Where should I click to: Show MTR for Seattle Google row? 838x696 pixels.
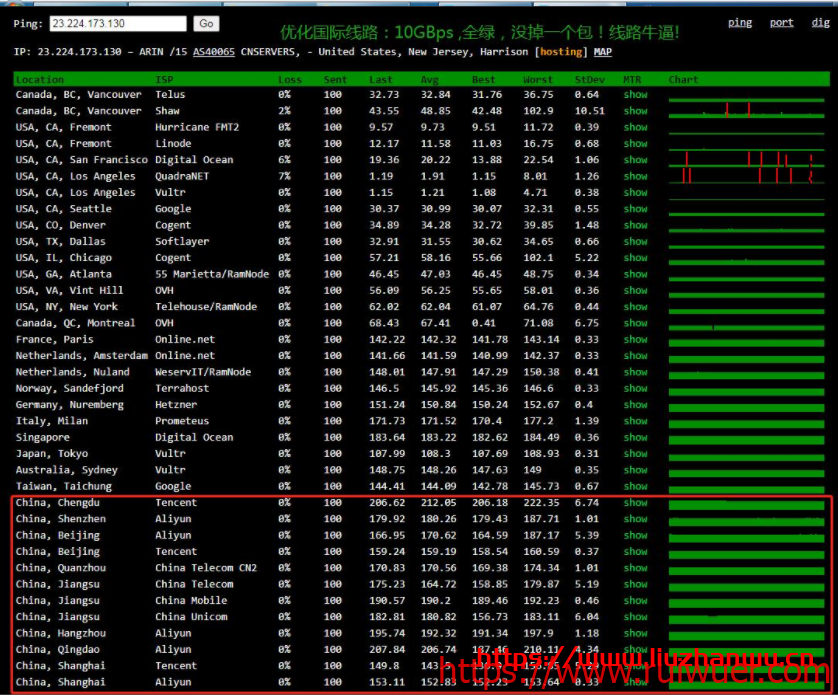[x=635, y=209]
